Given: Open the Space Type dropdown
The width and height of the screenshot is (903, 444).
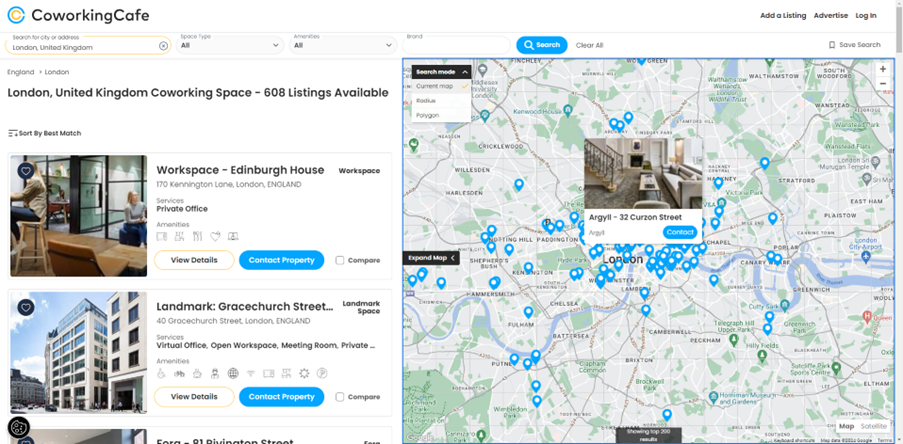Looking at the screenshot, I should click(x=230, y=45).
